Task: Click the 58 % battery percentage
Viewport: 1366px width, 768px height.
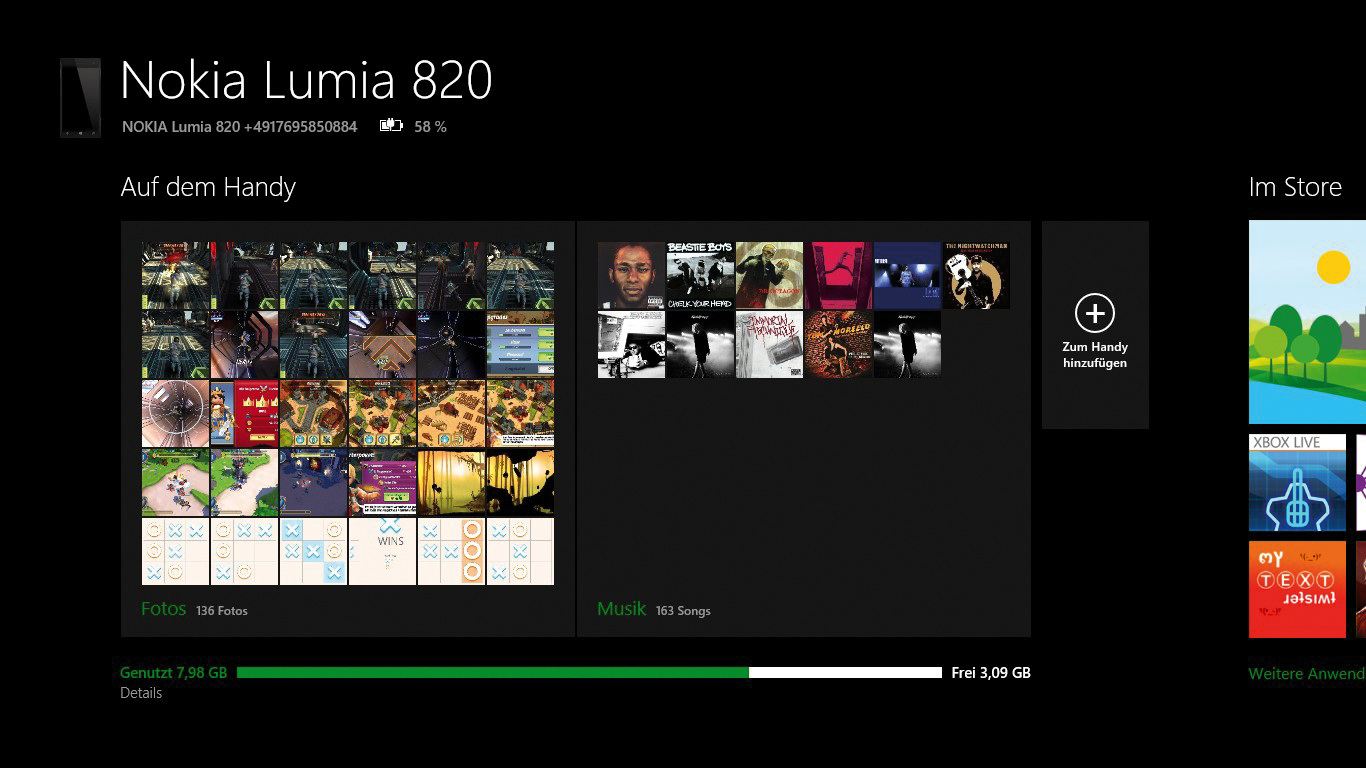Action: click(x=430, y=127)
